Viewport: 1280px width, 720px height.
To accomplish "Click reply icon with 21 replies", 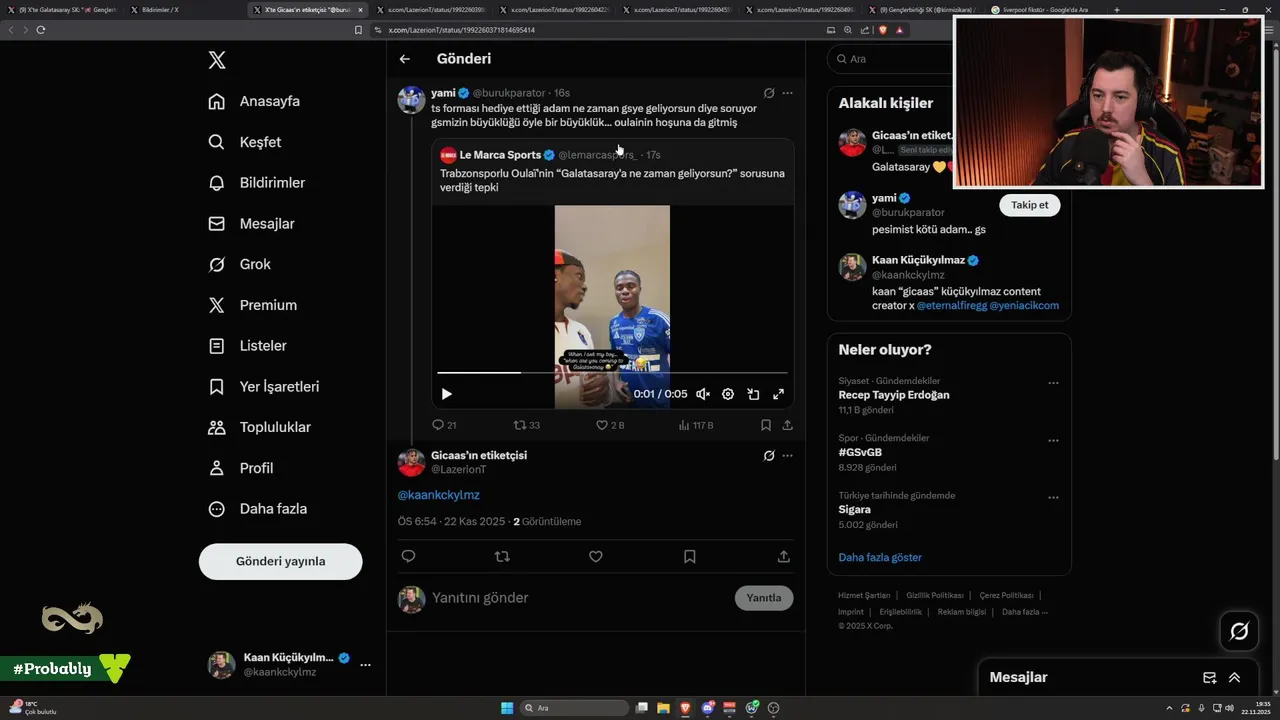I will 444,425.
